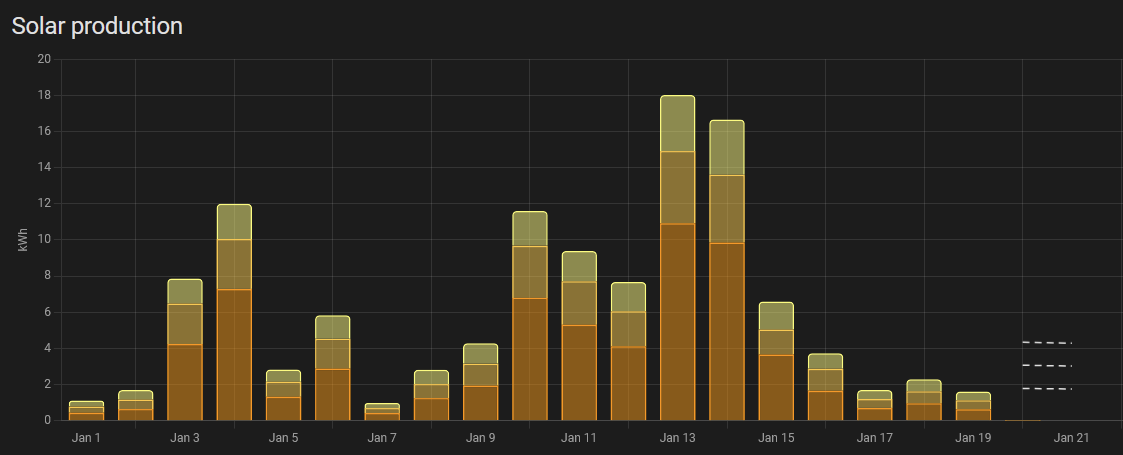Click middle segment of the Jan 4 bar
The image size is (1123, 455).
coord(234,264)
